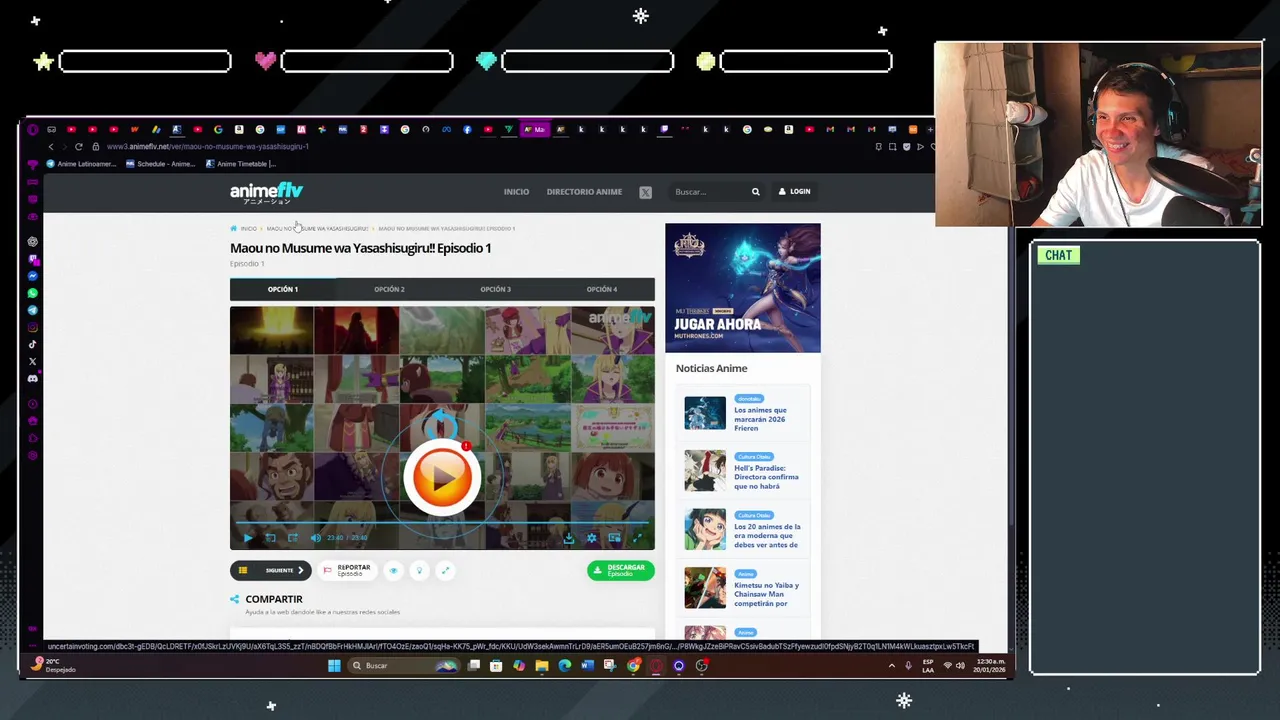Click Frieren news thumbnail

click(x=705, y=413)
